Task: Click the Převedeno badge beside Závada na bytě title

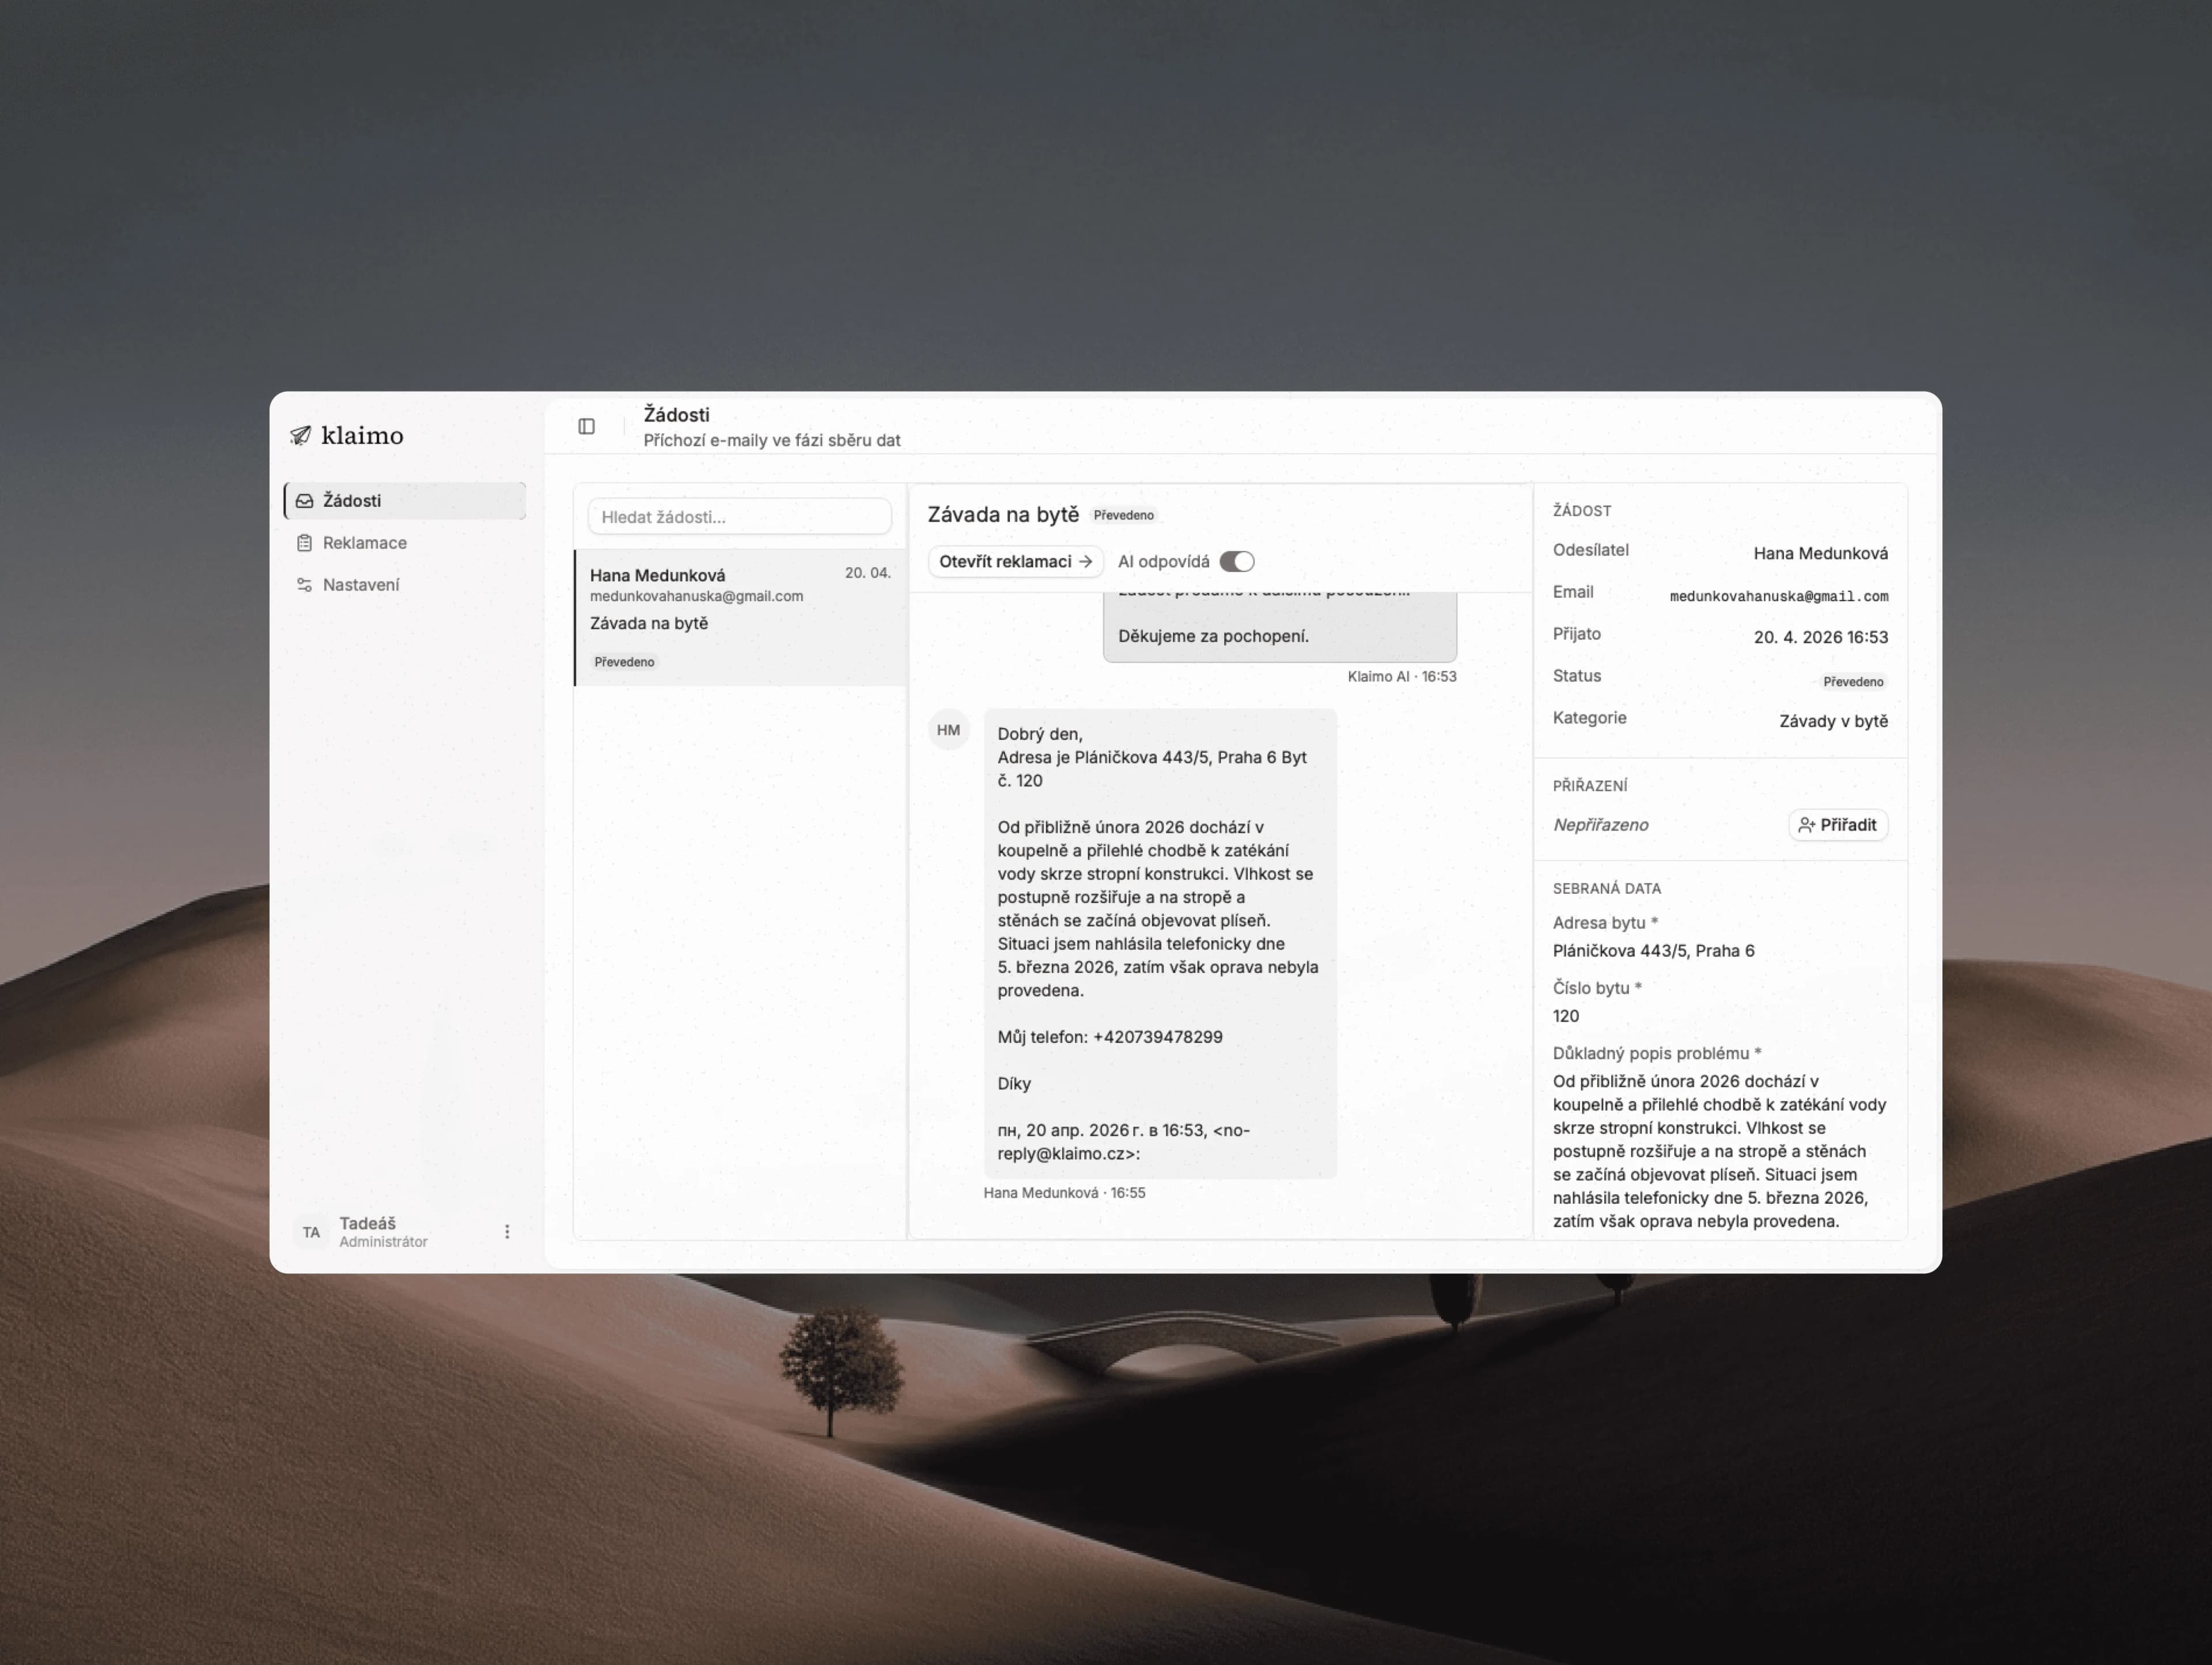Action: coord(1124,515)
